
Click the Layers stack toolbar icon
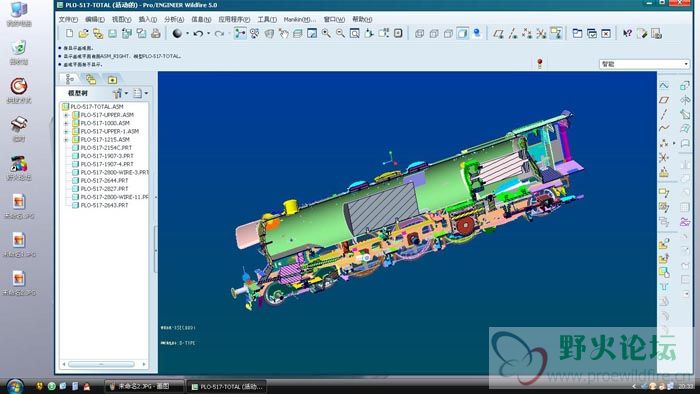pos(298,33)
